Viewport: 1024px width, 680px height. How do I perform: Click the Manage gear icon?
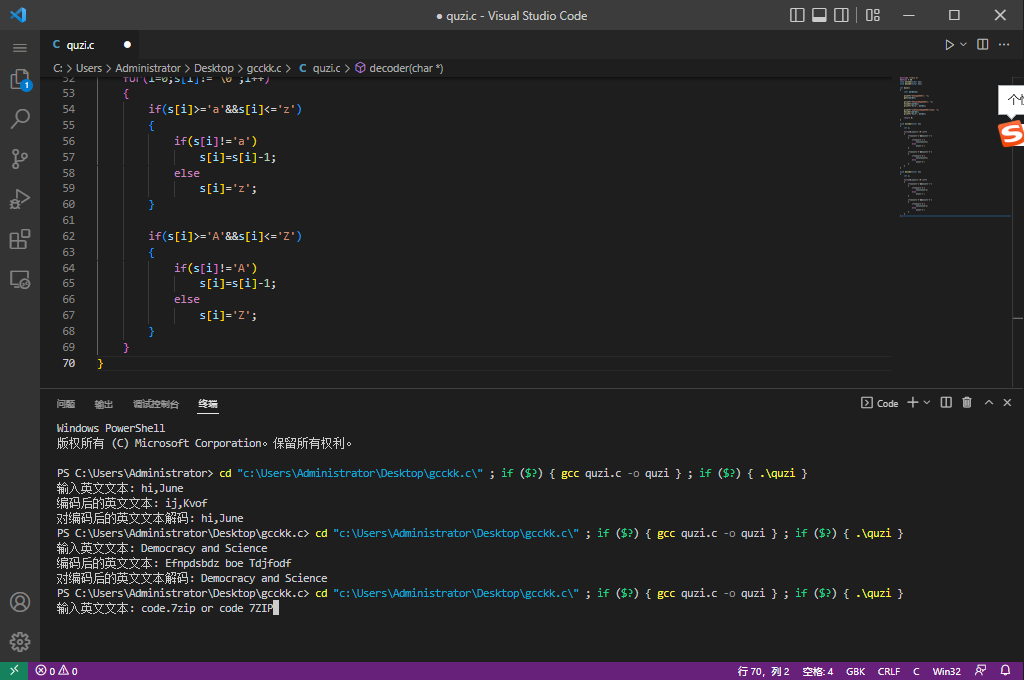[x=19, y=641]
